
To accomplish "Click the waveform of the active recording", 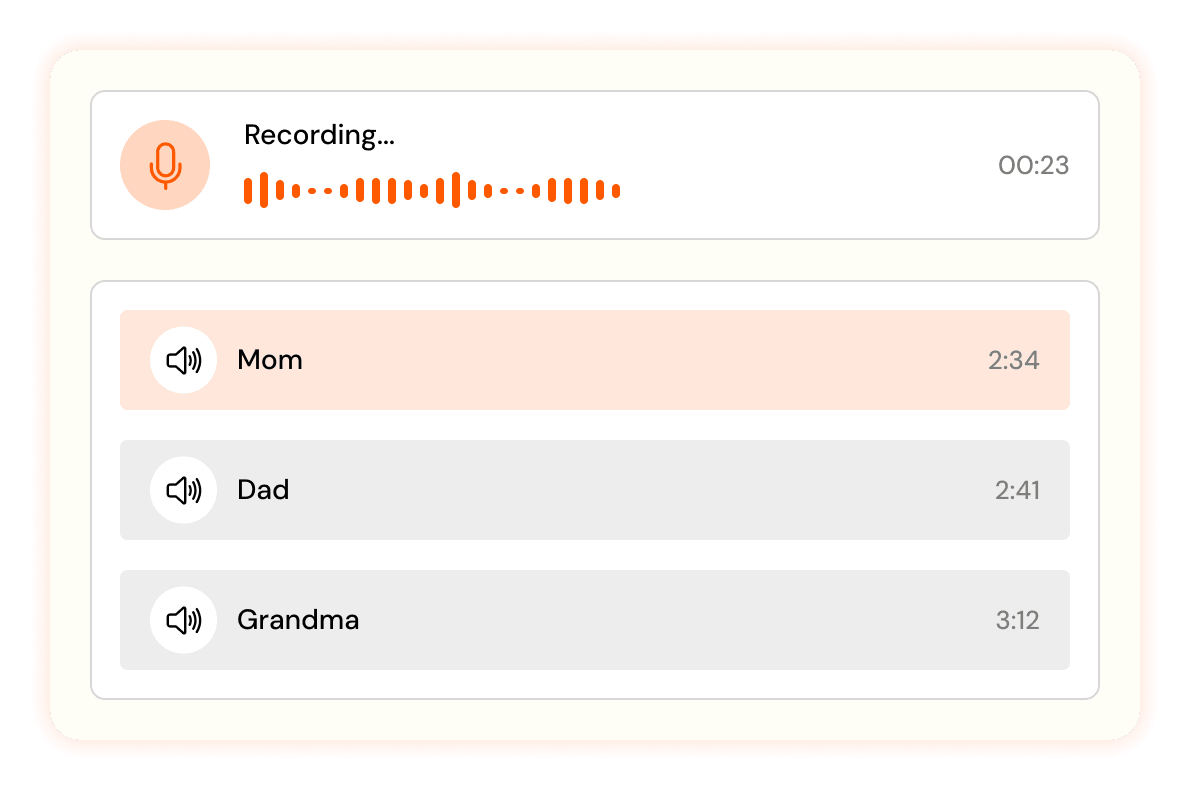I will pyautogui.click(x=430, y=188).
